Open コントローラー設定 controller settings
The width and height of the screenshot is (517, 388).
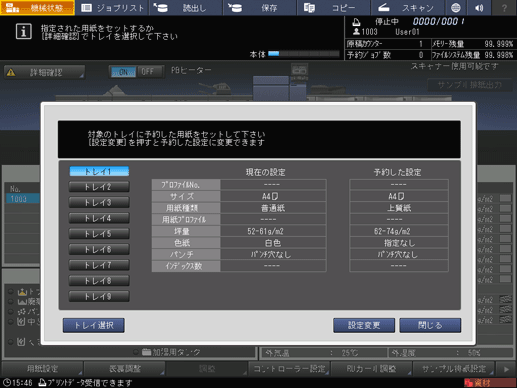tap(289, 368)
